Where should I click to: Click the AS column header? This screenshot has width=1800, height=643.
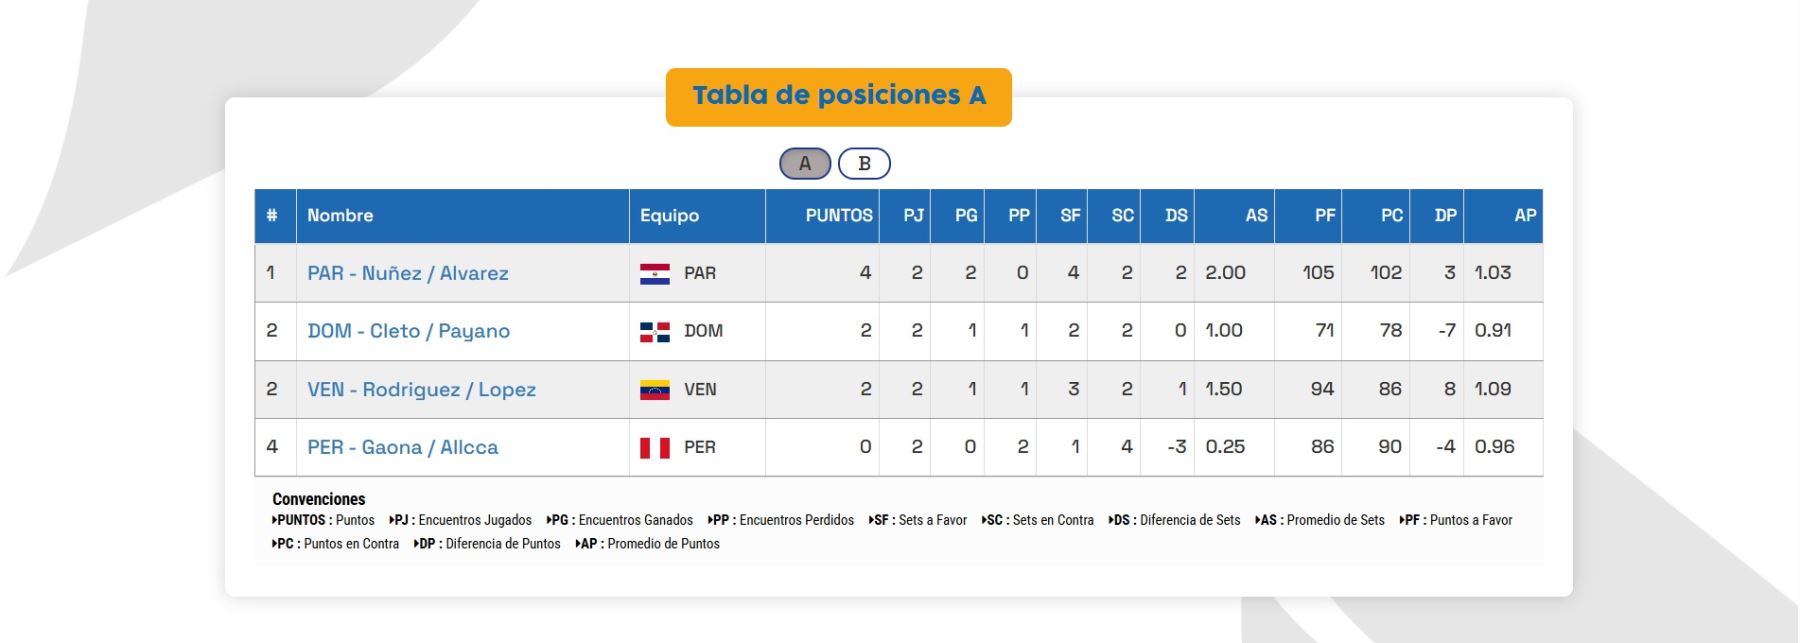pos(1256,216)
